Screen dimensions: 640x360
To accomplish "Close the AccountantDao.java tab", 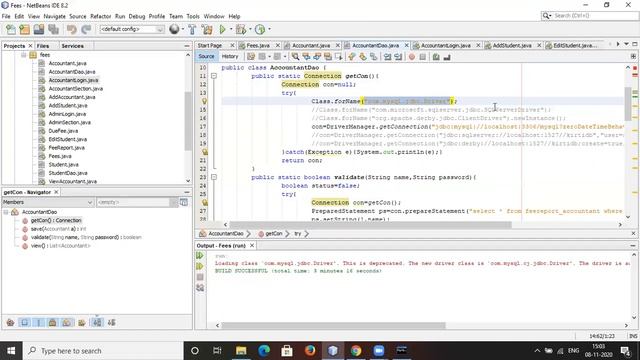I will pos(407,45).
